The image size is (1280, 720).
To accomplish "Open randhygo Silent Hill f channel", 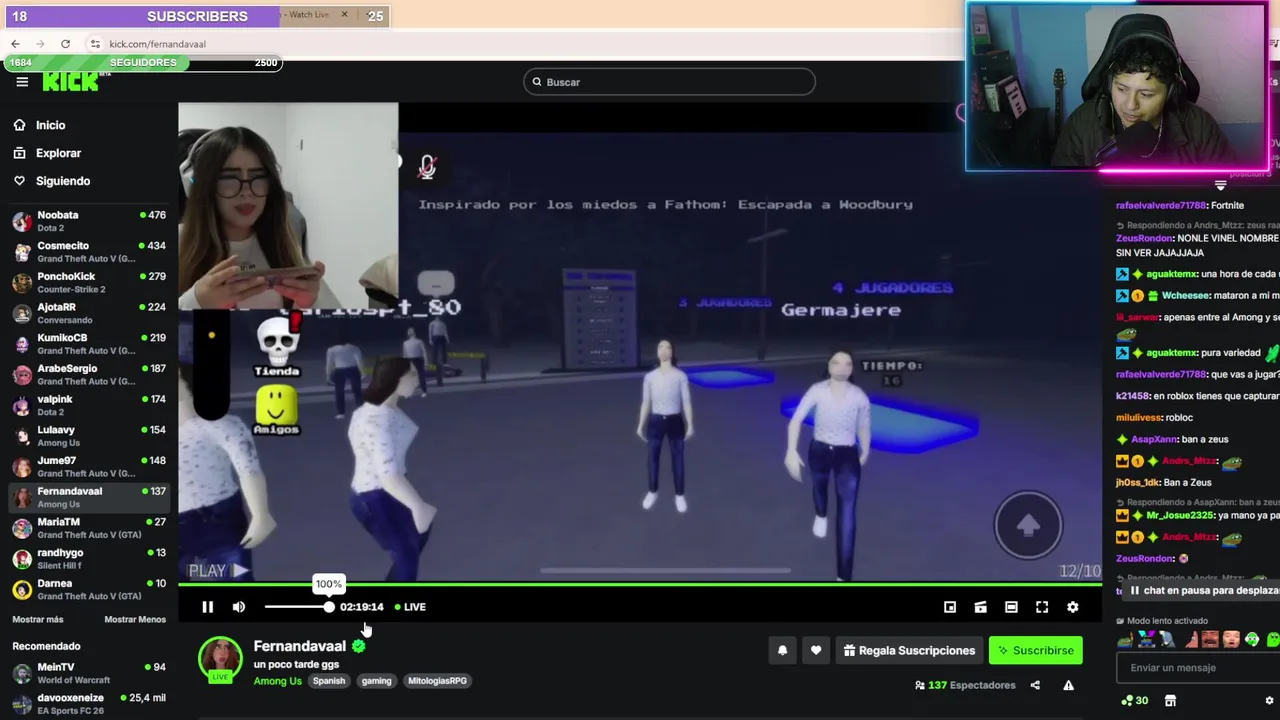I will pos(89,559).
